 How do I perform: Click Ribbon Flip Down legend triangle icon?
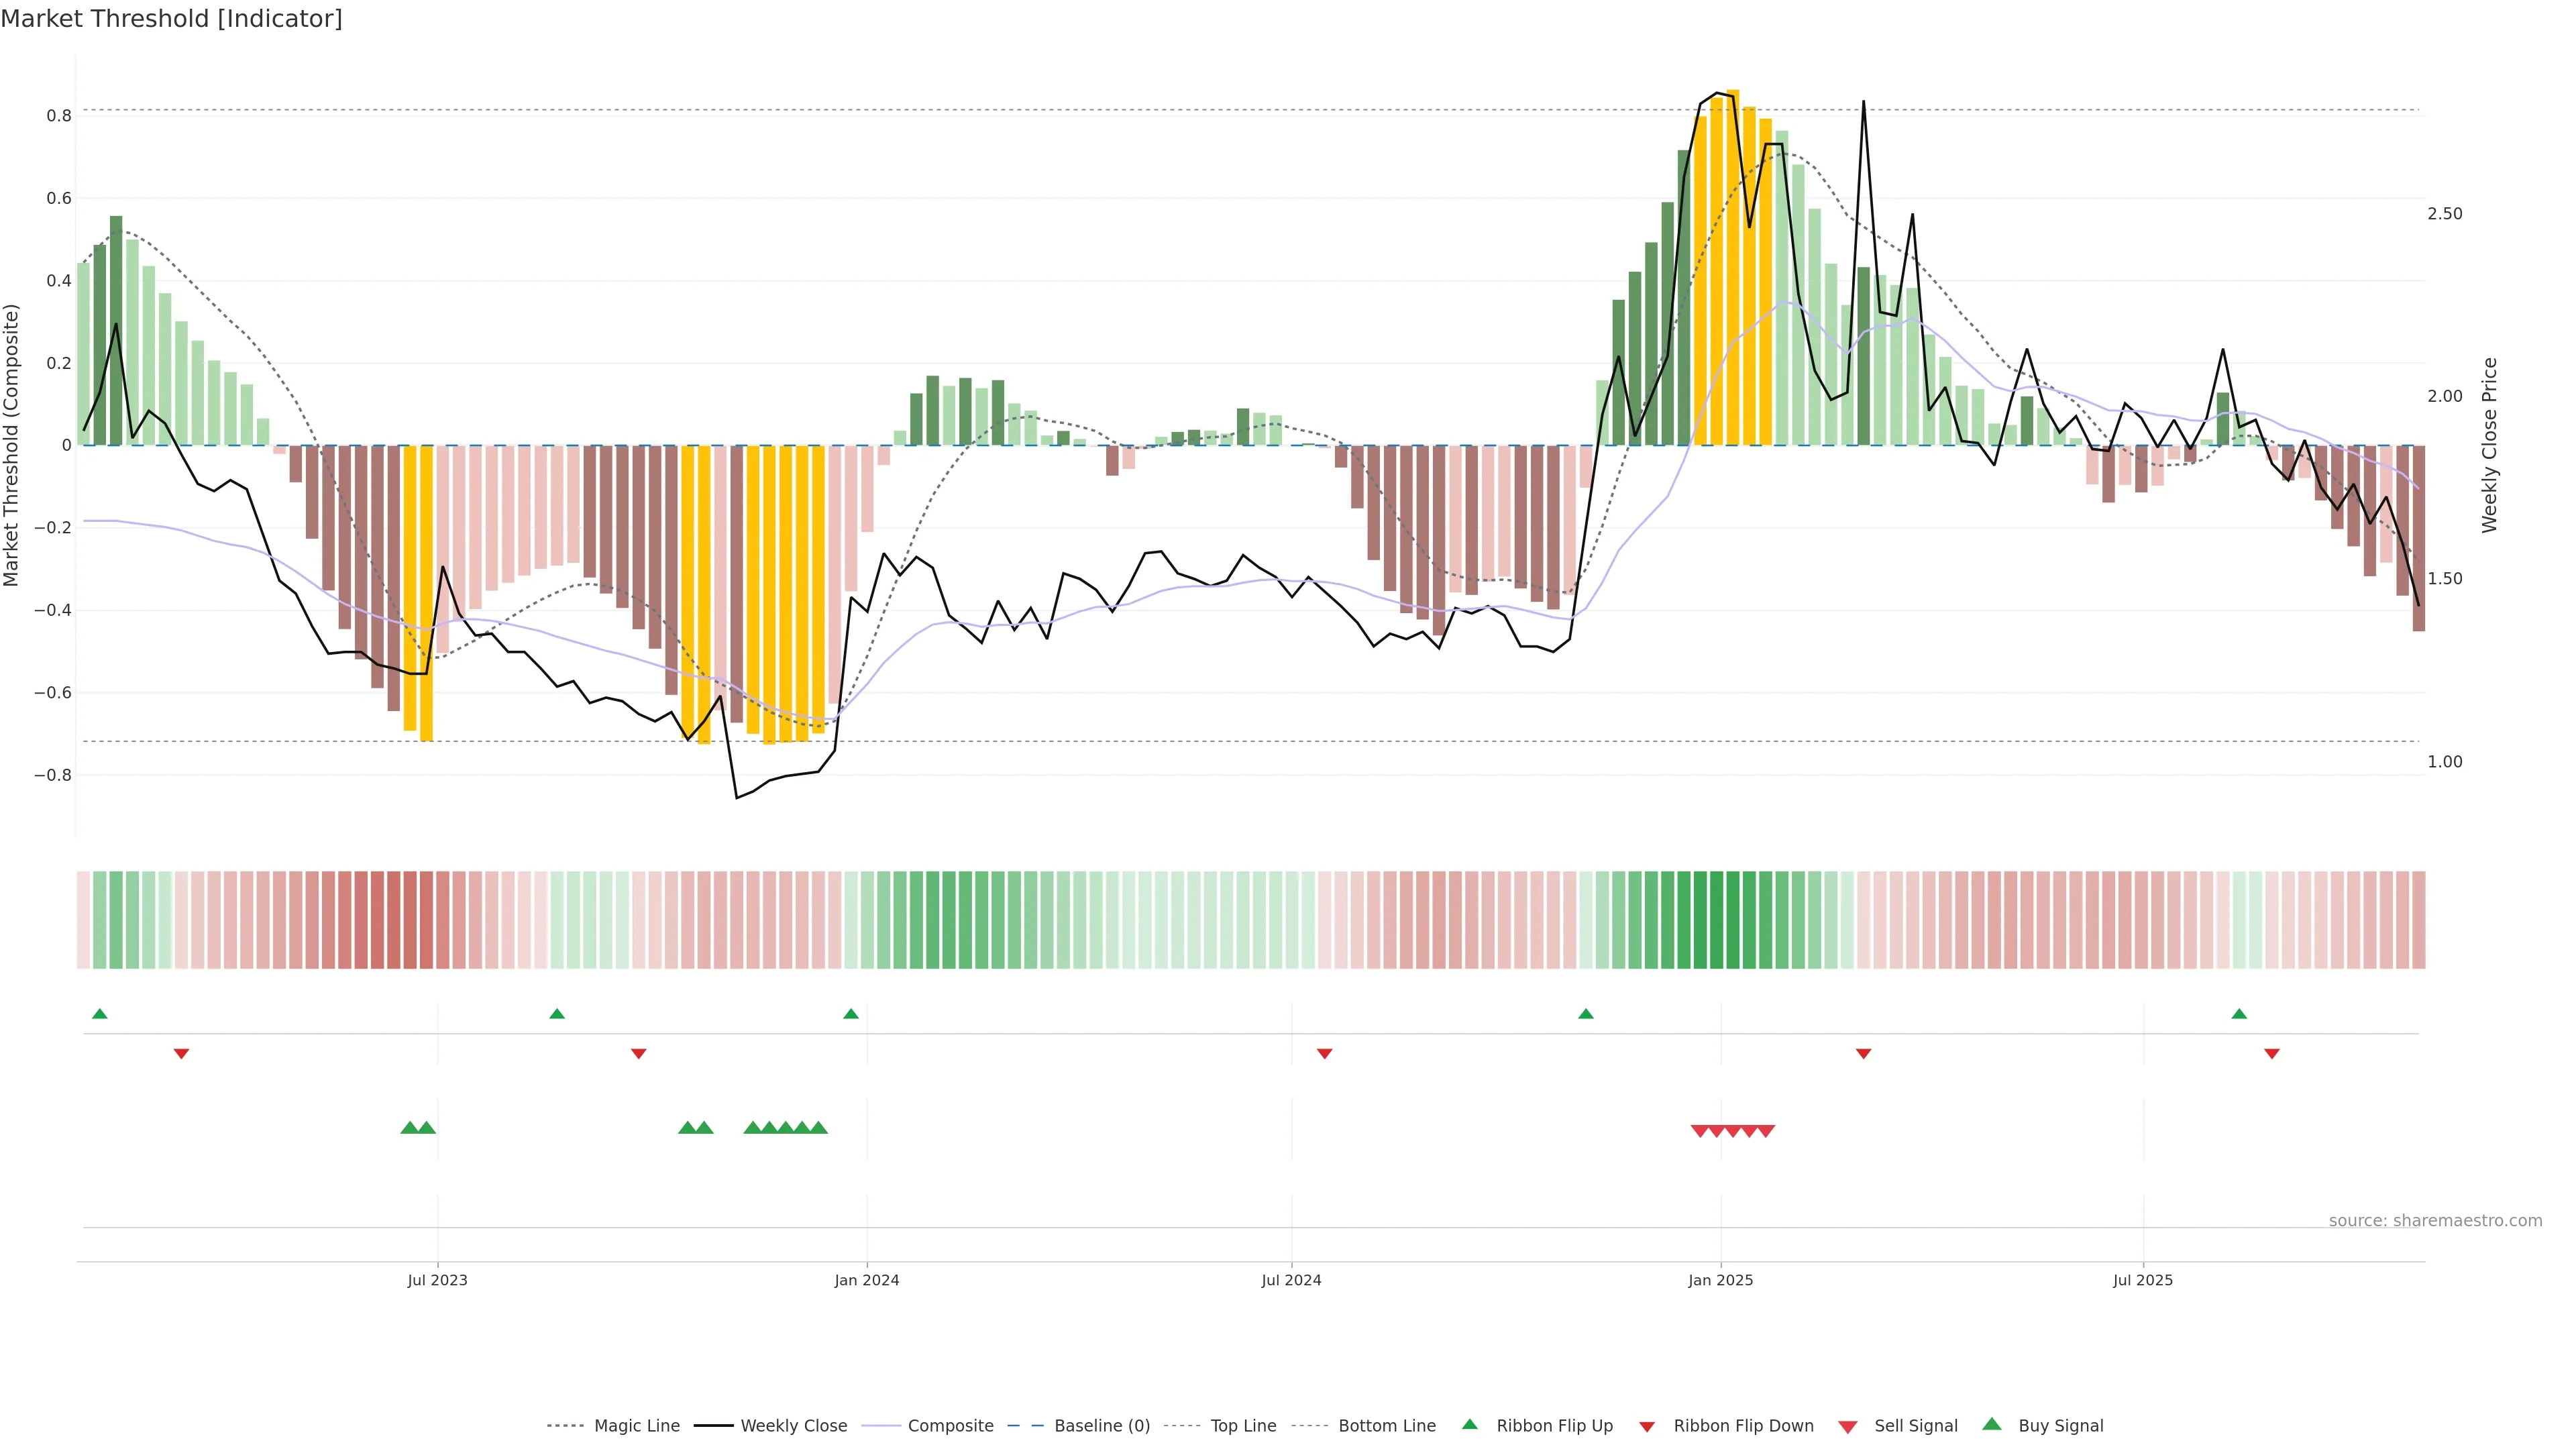coord(1647,1427)
